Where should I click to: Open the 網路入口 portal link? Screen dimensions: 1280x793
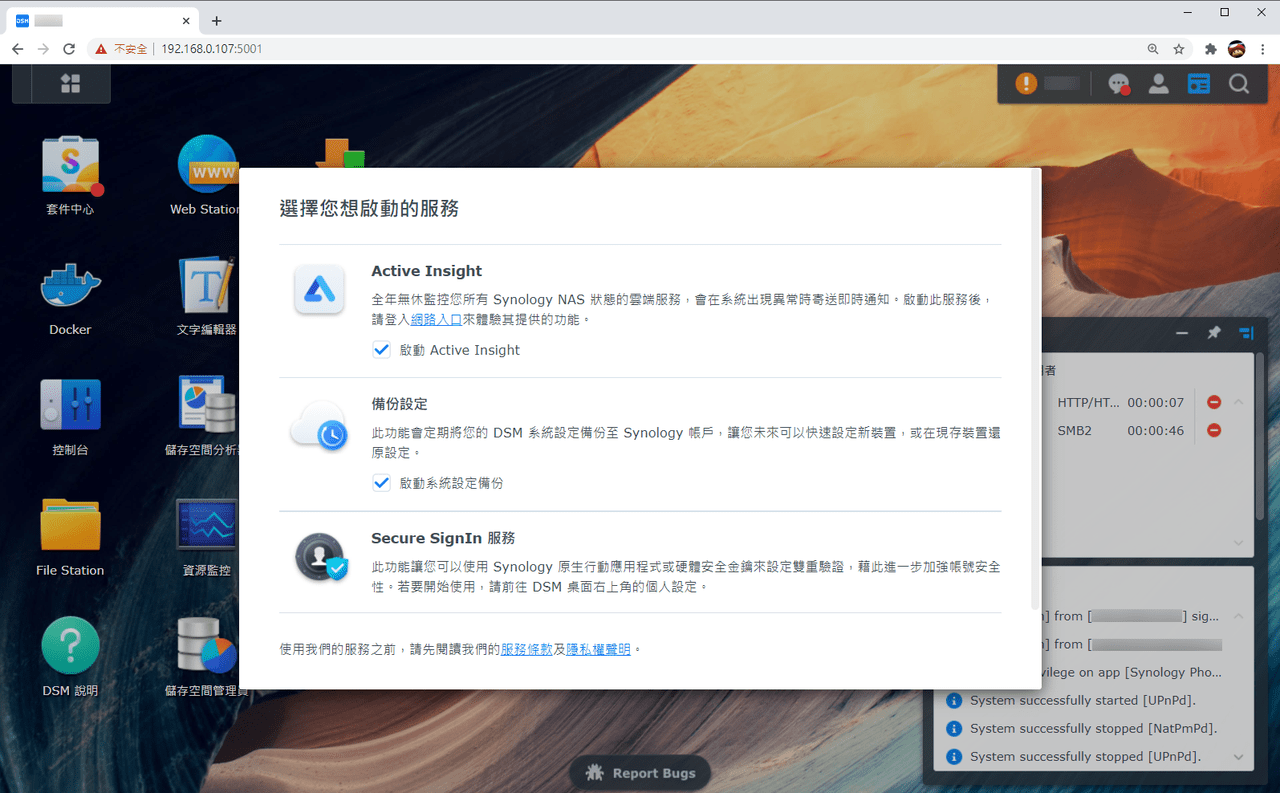(x=436, y=319)
